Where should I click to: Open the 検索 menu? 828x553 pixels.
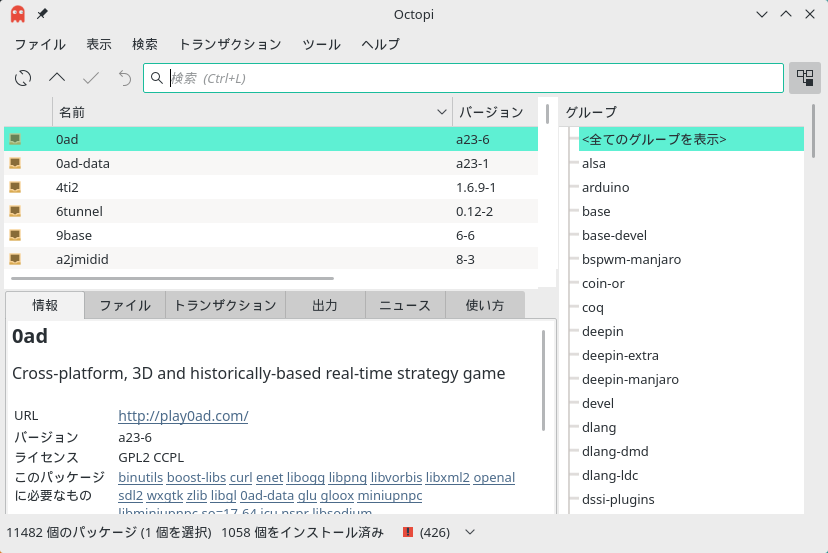point(145,44)
